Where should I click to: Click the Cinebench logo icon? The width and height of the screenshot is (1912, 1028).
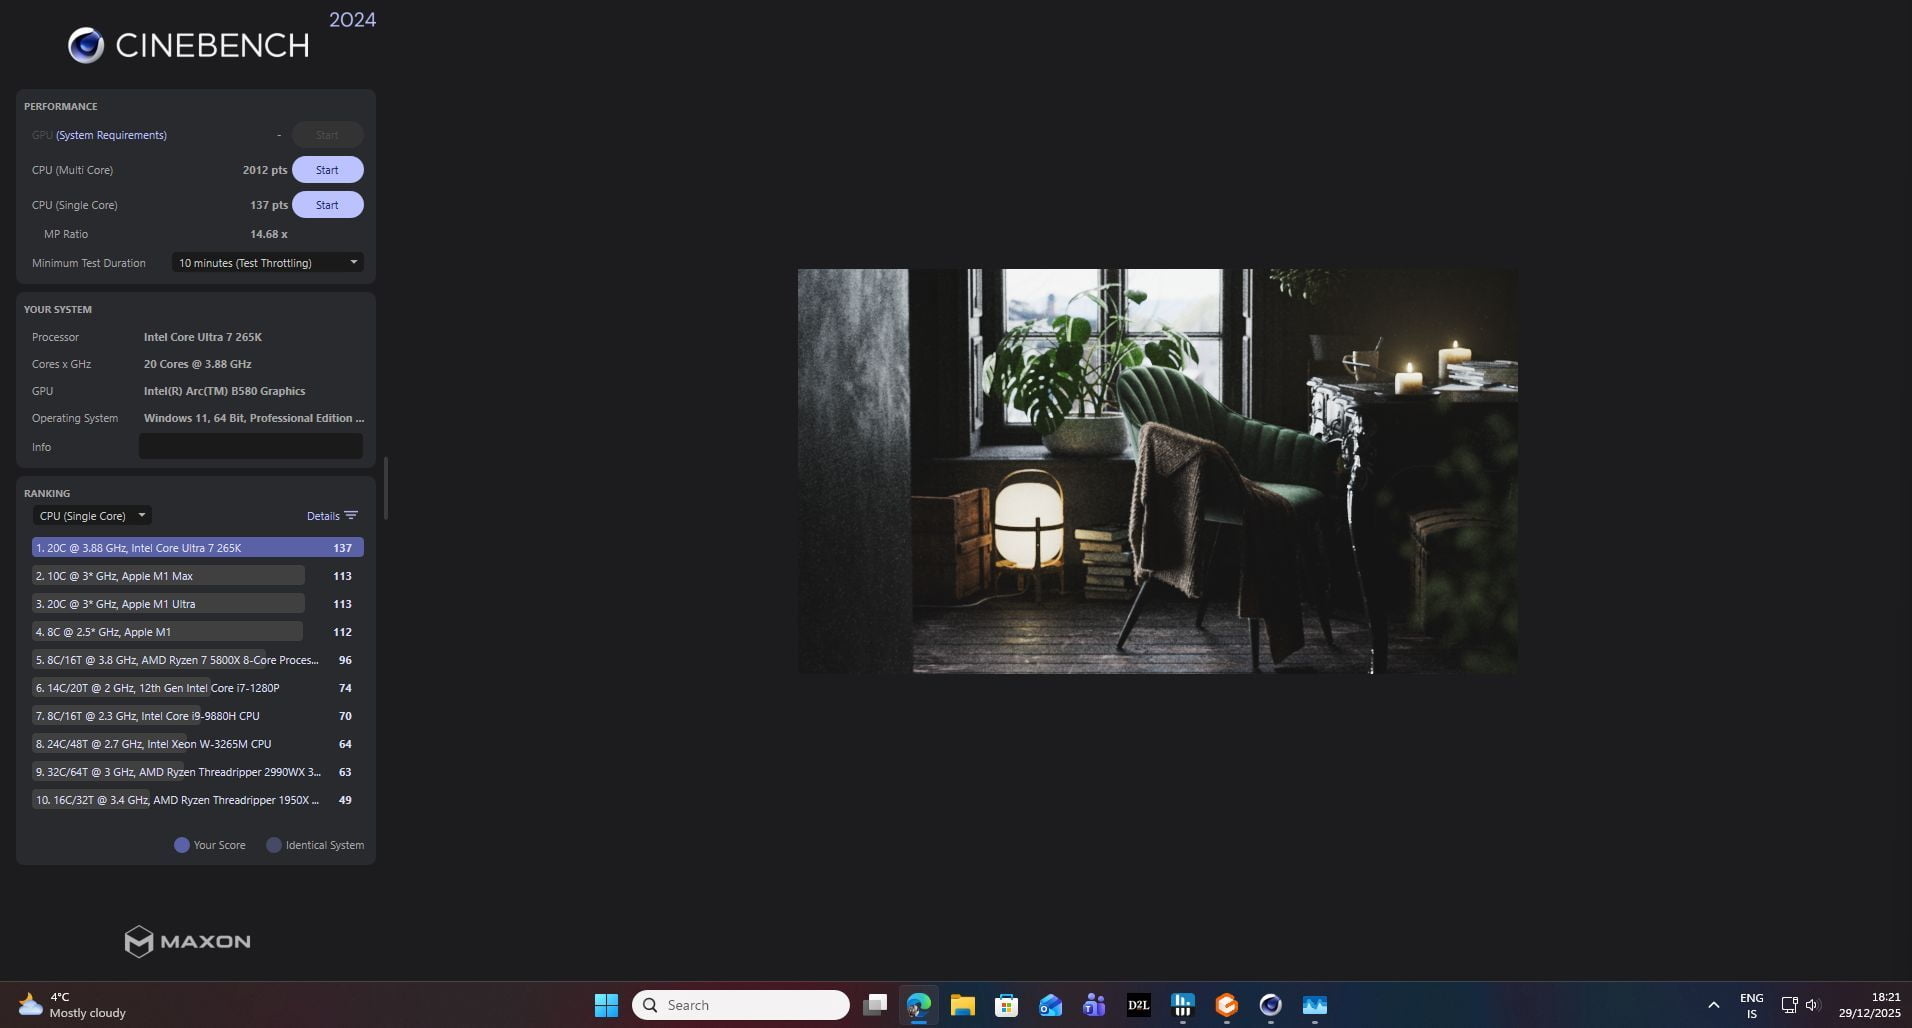tap(86, 45)
